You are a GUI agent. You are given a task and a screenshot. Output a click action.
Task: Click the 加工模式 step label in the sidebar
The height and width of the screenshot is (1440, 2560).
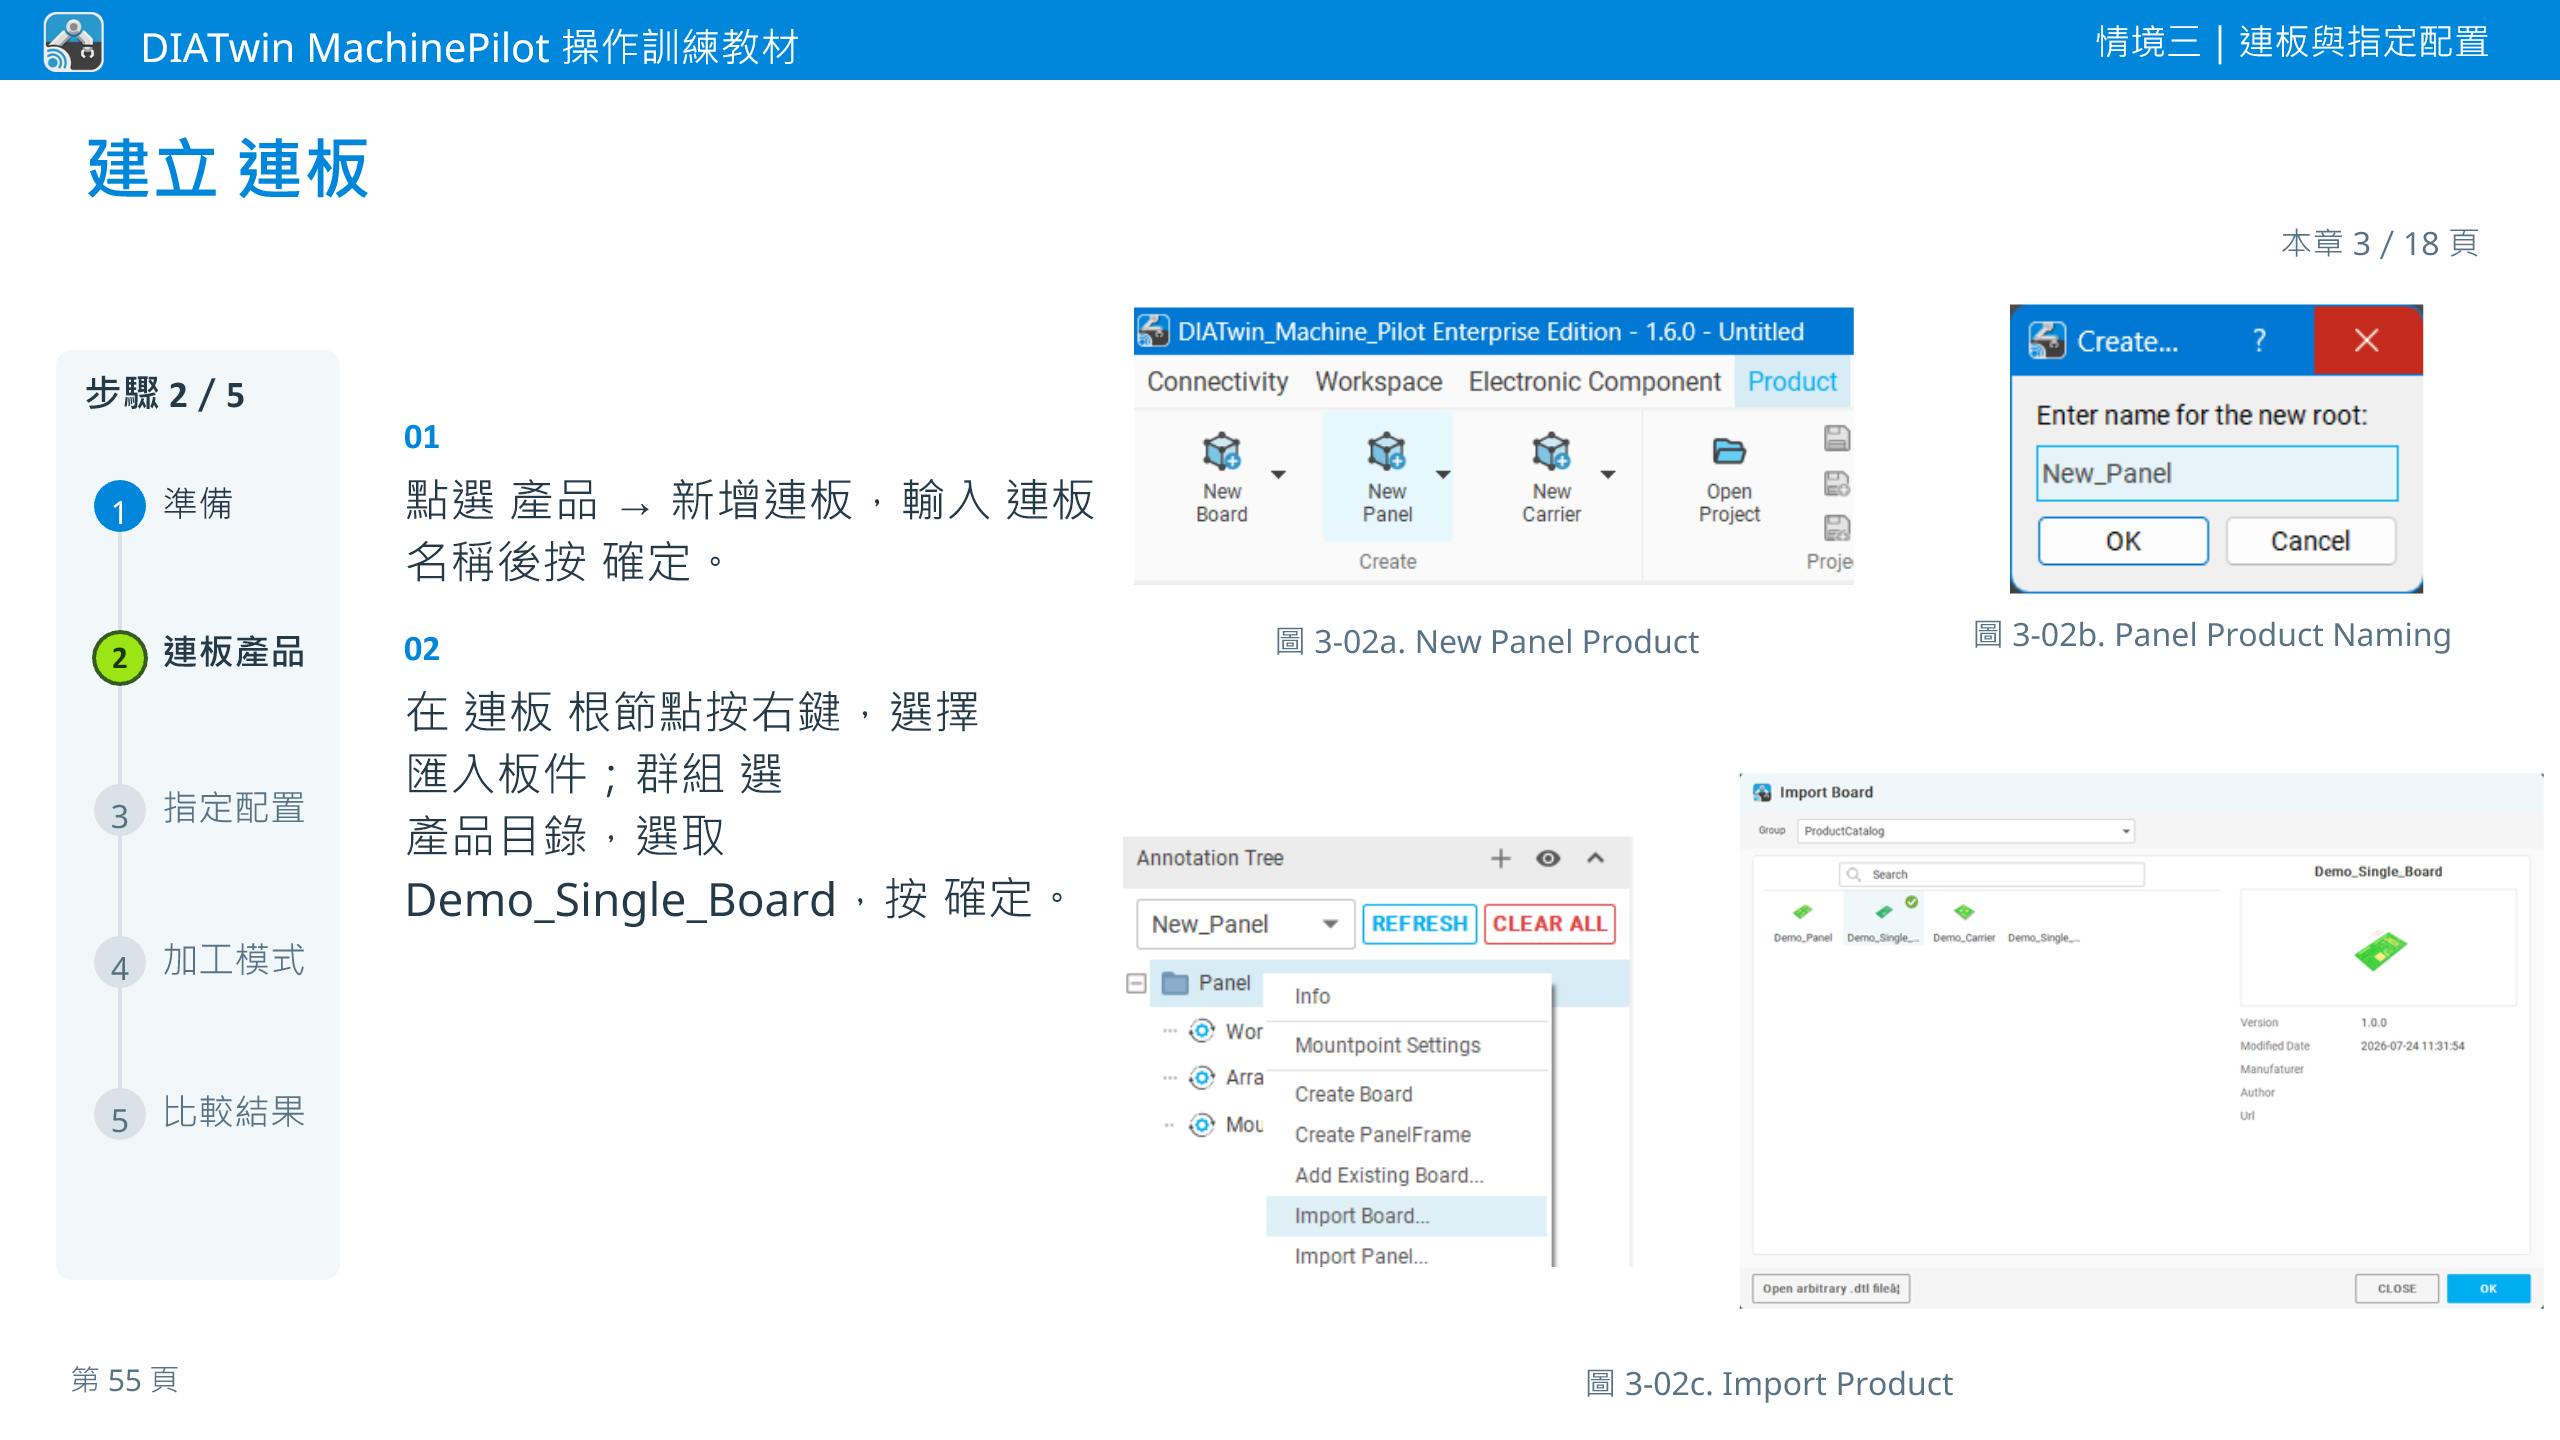point(234,960)
